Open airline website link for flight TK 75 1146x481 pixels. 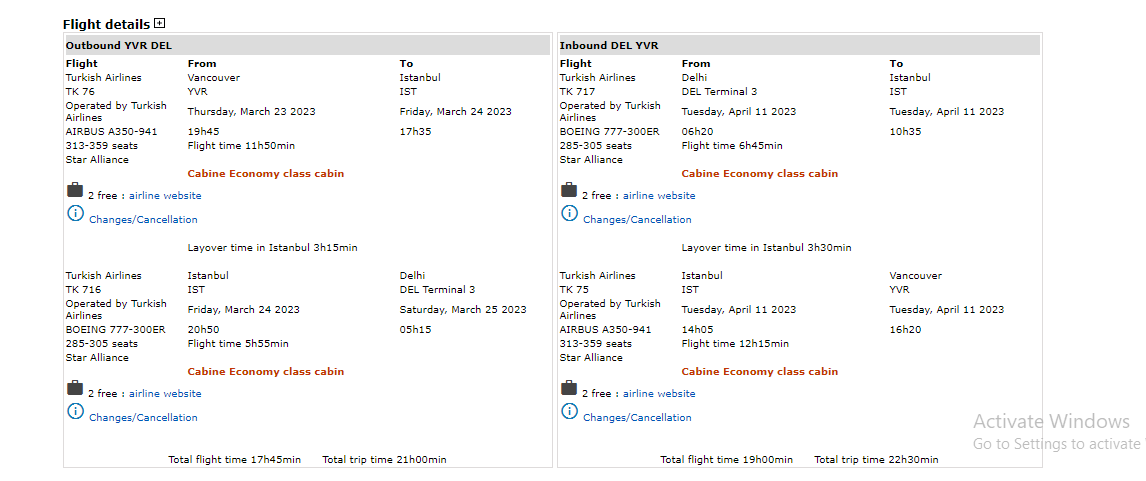coord(659,394)
